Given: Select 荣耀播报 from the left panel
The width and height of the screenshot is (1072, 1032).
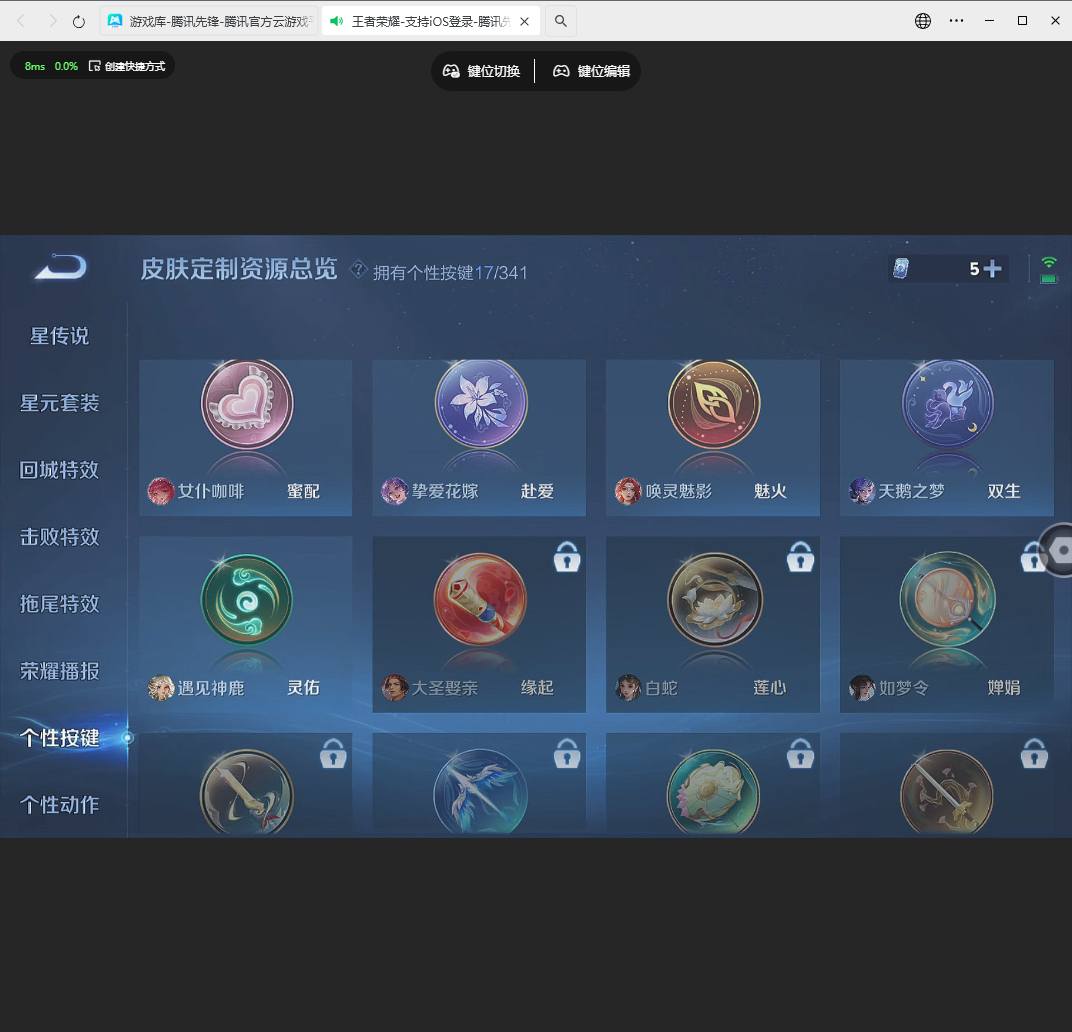Looking at the screenshot, I should point(60,671).
